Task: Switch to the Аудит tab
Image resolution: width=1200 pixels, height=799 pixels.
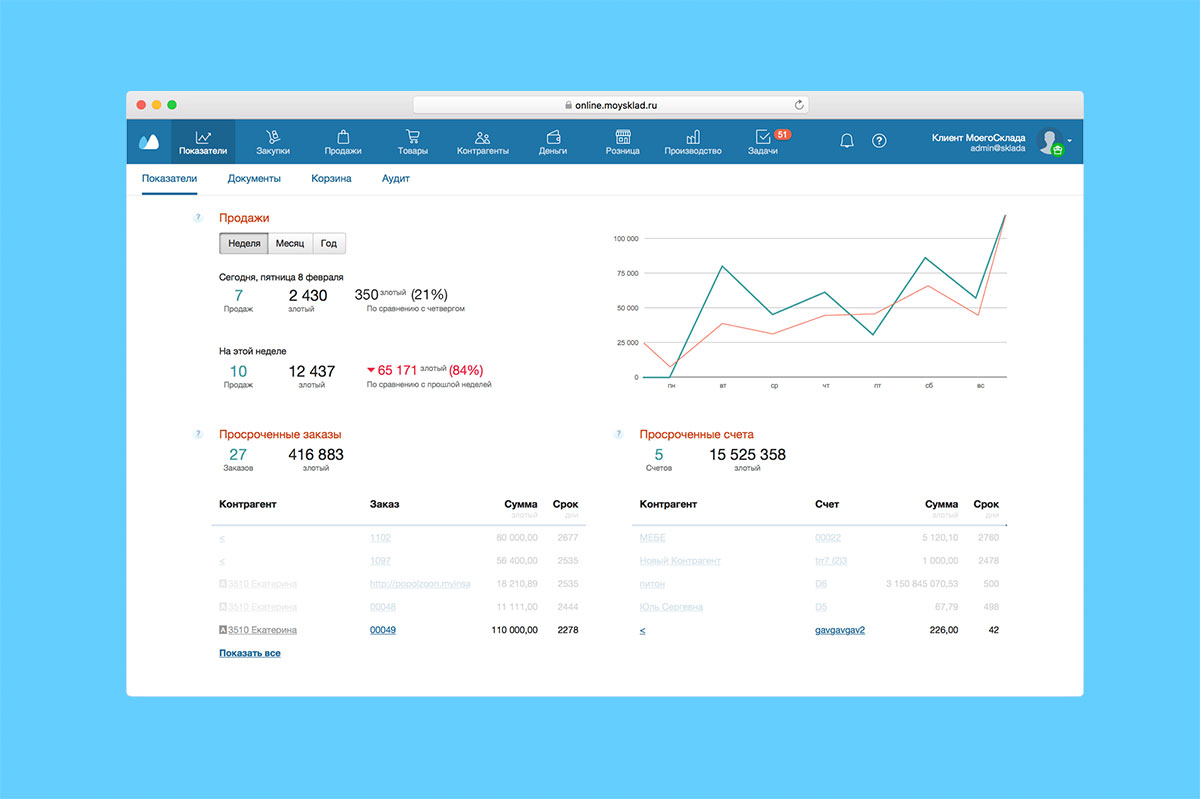Action: coord(396,179)
